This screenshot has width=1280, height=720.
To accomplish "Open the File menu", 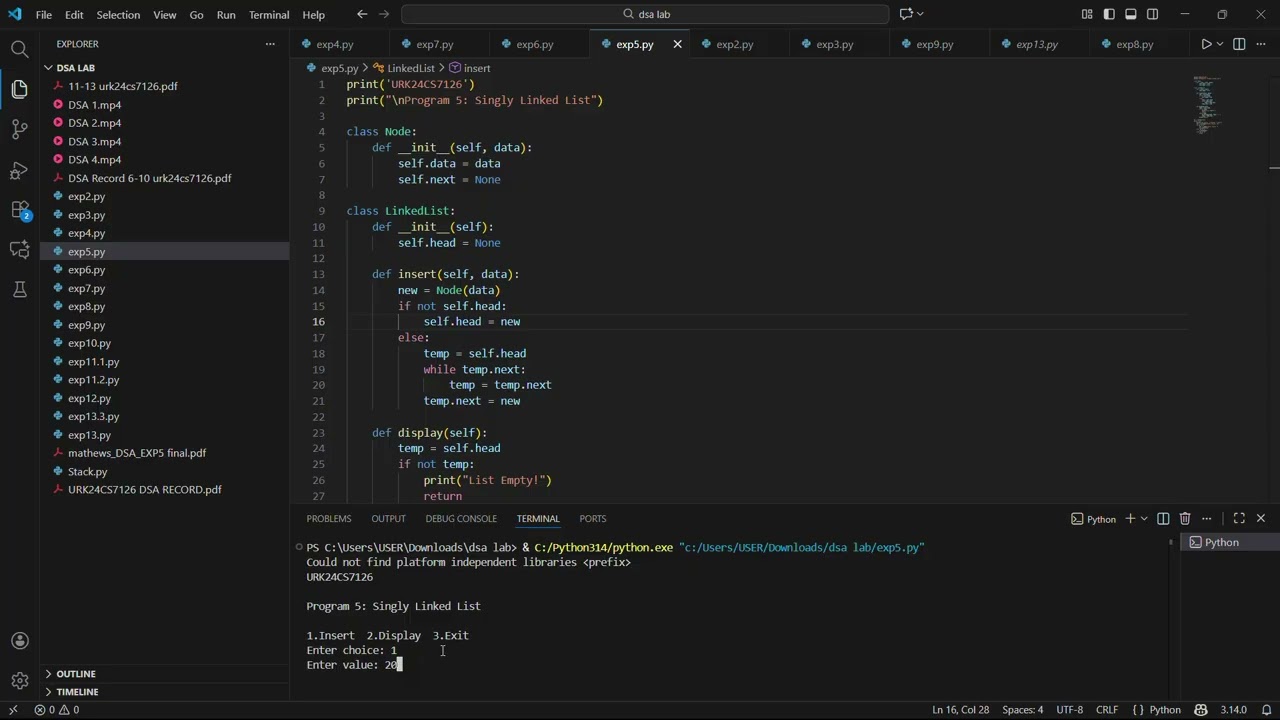I will pos(44,15).
